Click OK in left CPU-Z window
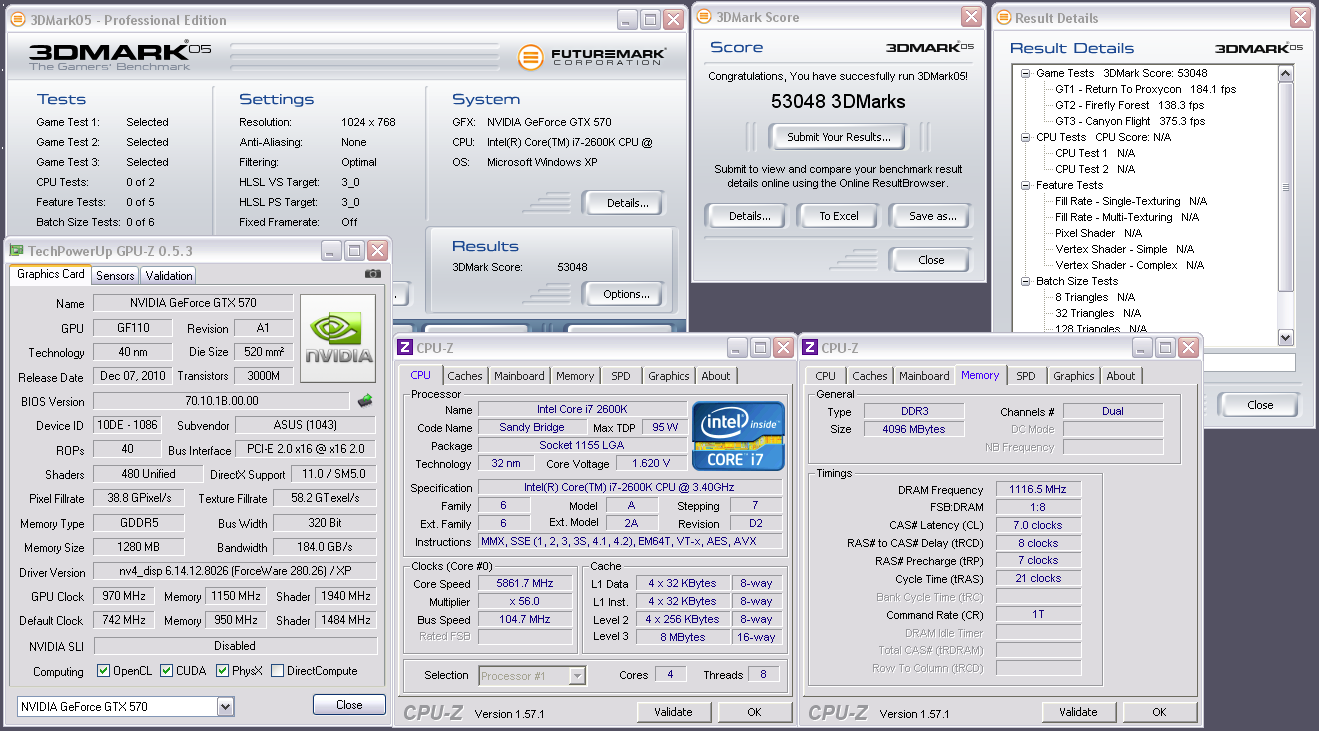The height and width of the screenshot is (731, 1319). pos(754,712)
